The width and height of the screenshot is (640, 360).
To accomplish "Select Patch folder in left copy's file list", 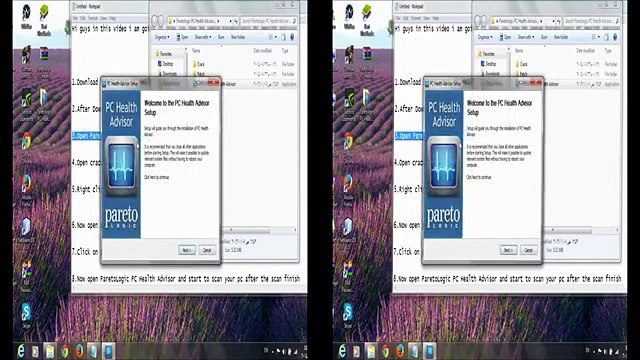I will [199, 74].
